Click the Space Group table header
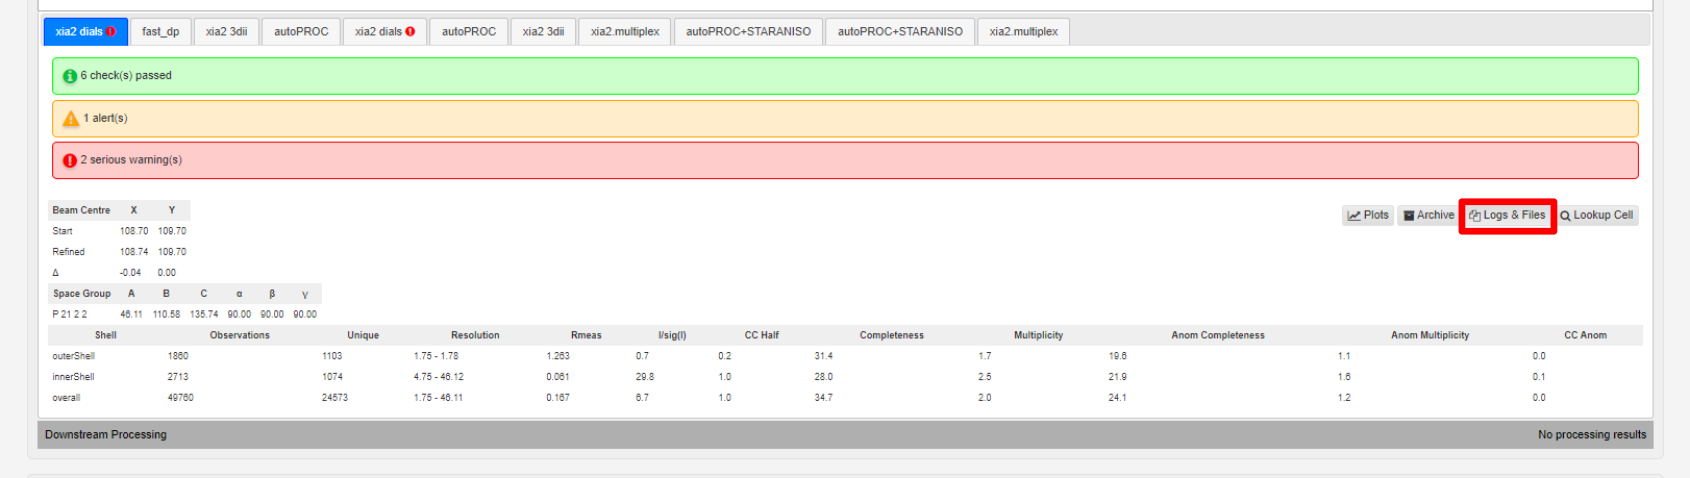The height and width of the screenshot is (478, 1690). click(82, 294)
